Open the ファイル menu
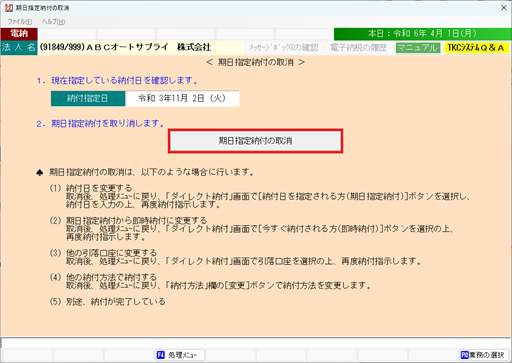 [20, 22]
